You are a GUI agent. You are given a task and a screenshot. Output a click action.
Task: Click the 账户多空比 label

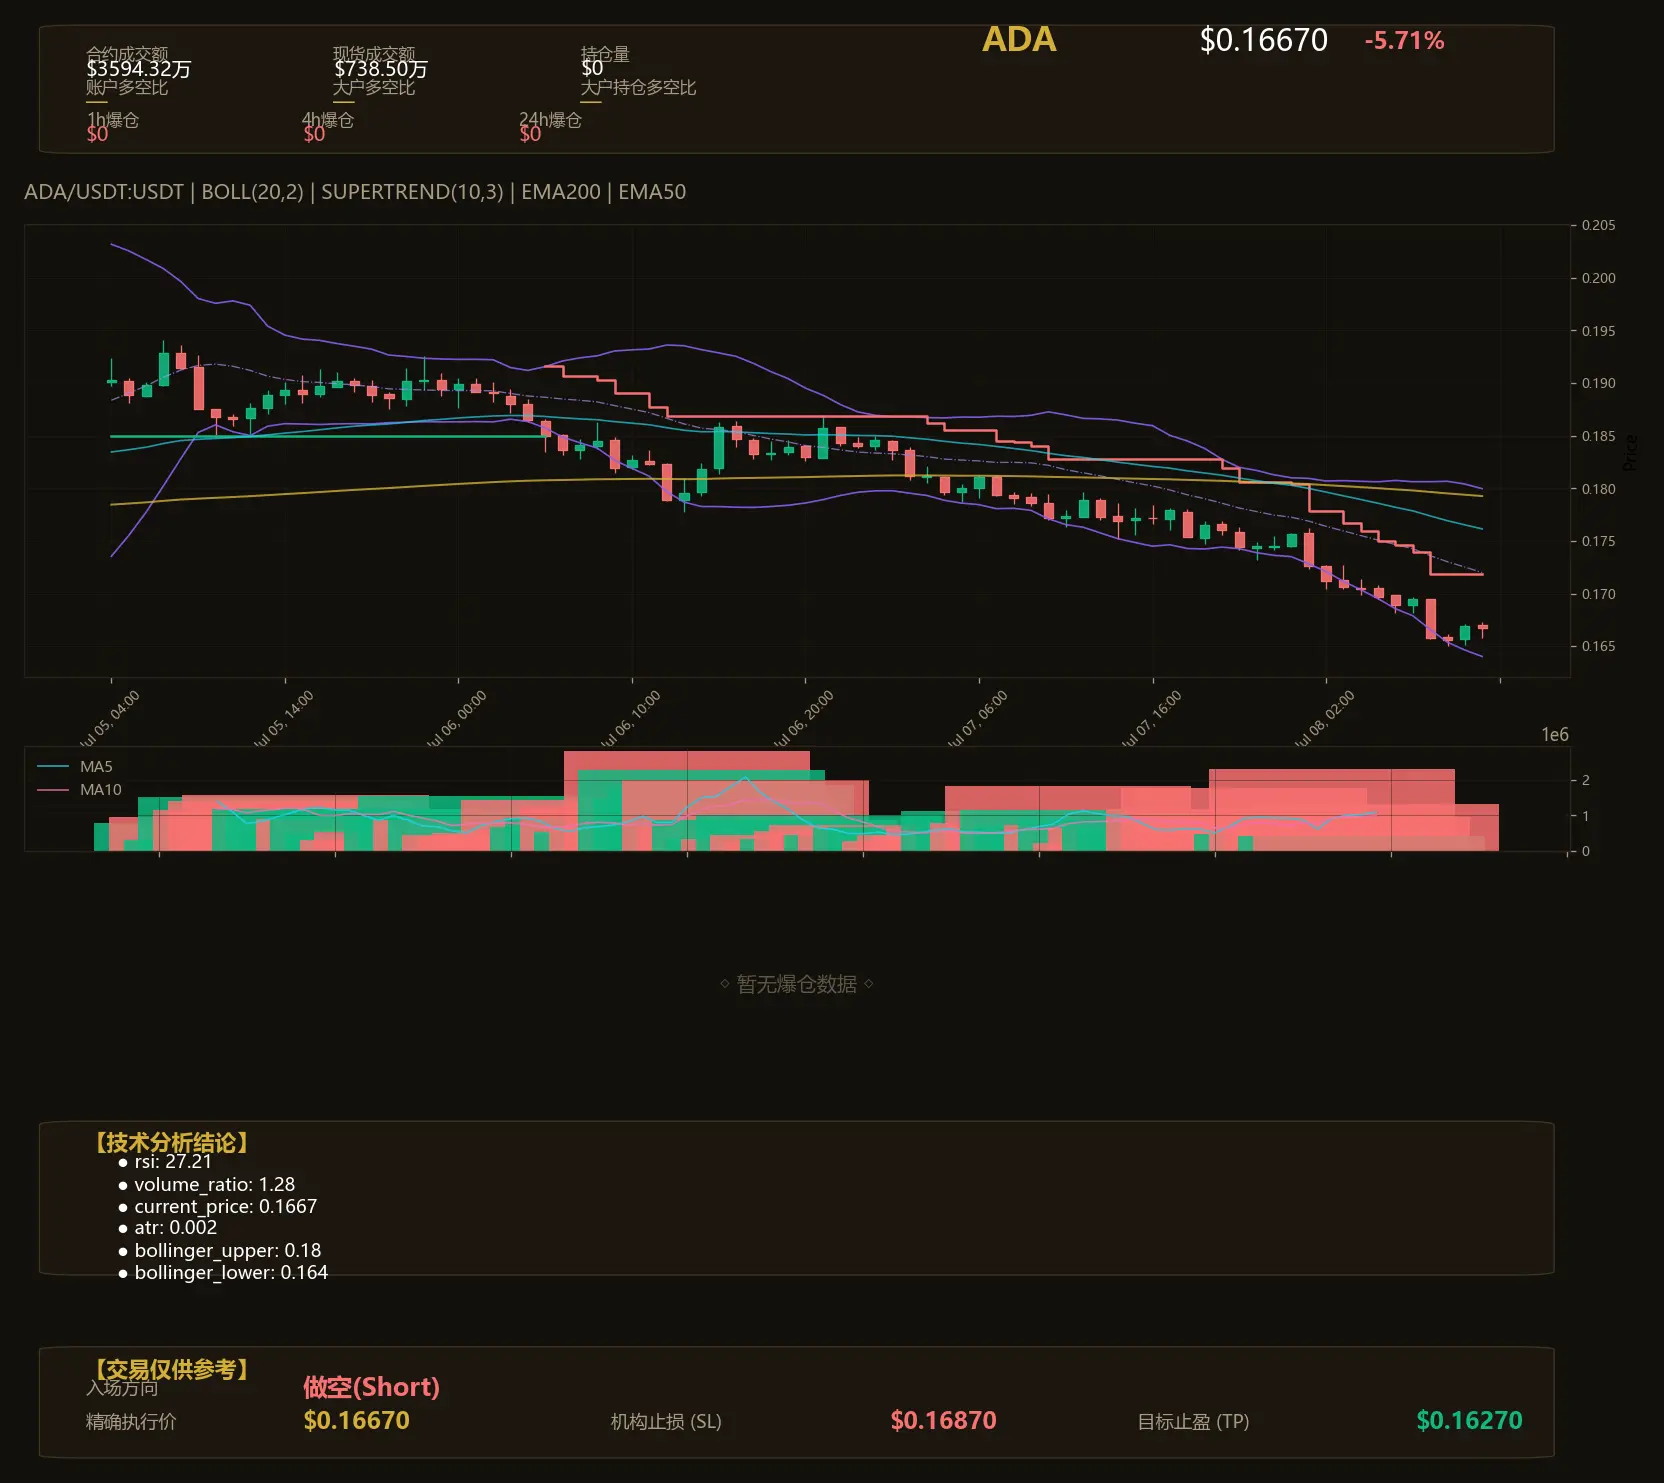127,87
